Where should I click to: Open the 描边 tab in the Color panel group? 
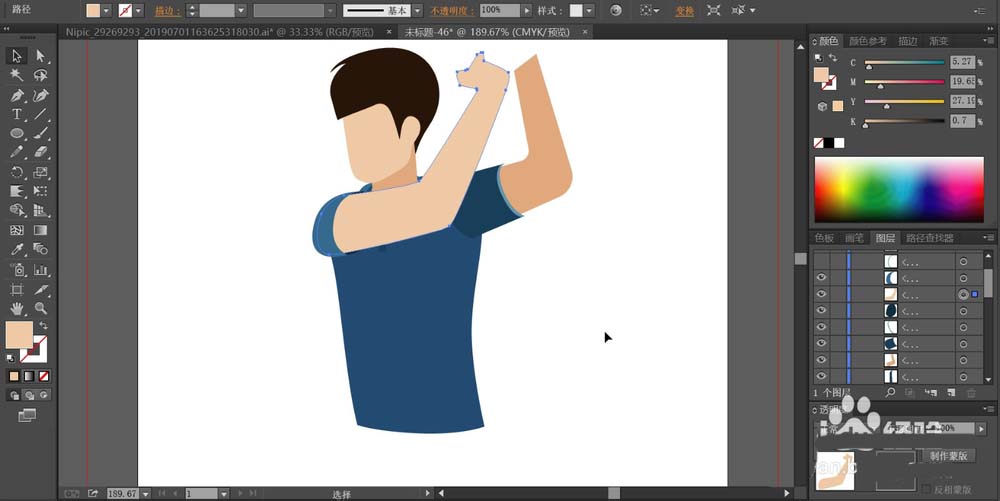(908, 41)
